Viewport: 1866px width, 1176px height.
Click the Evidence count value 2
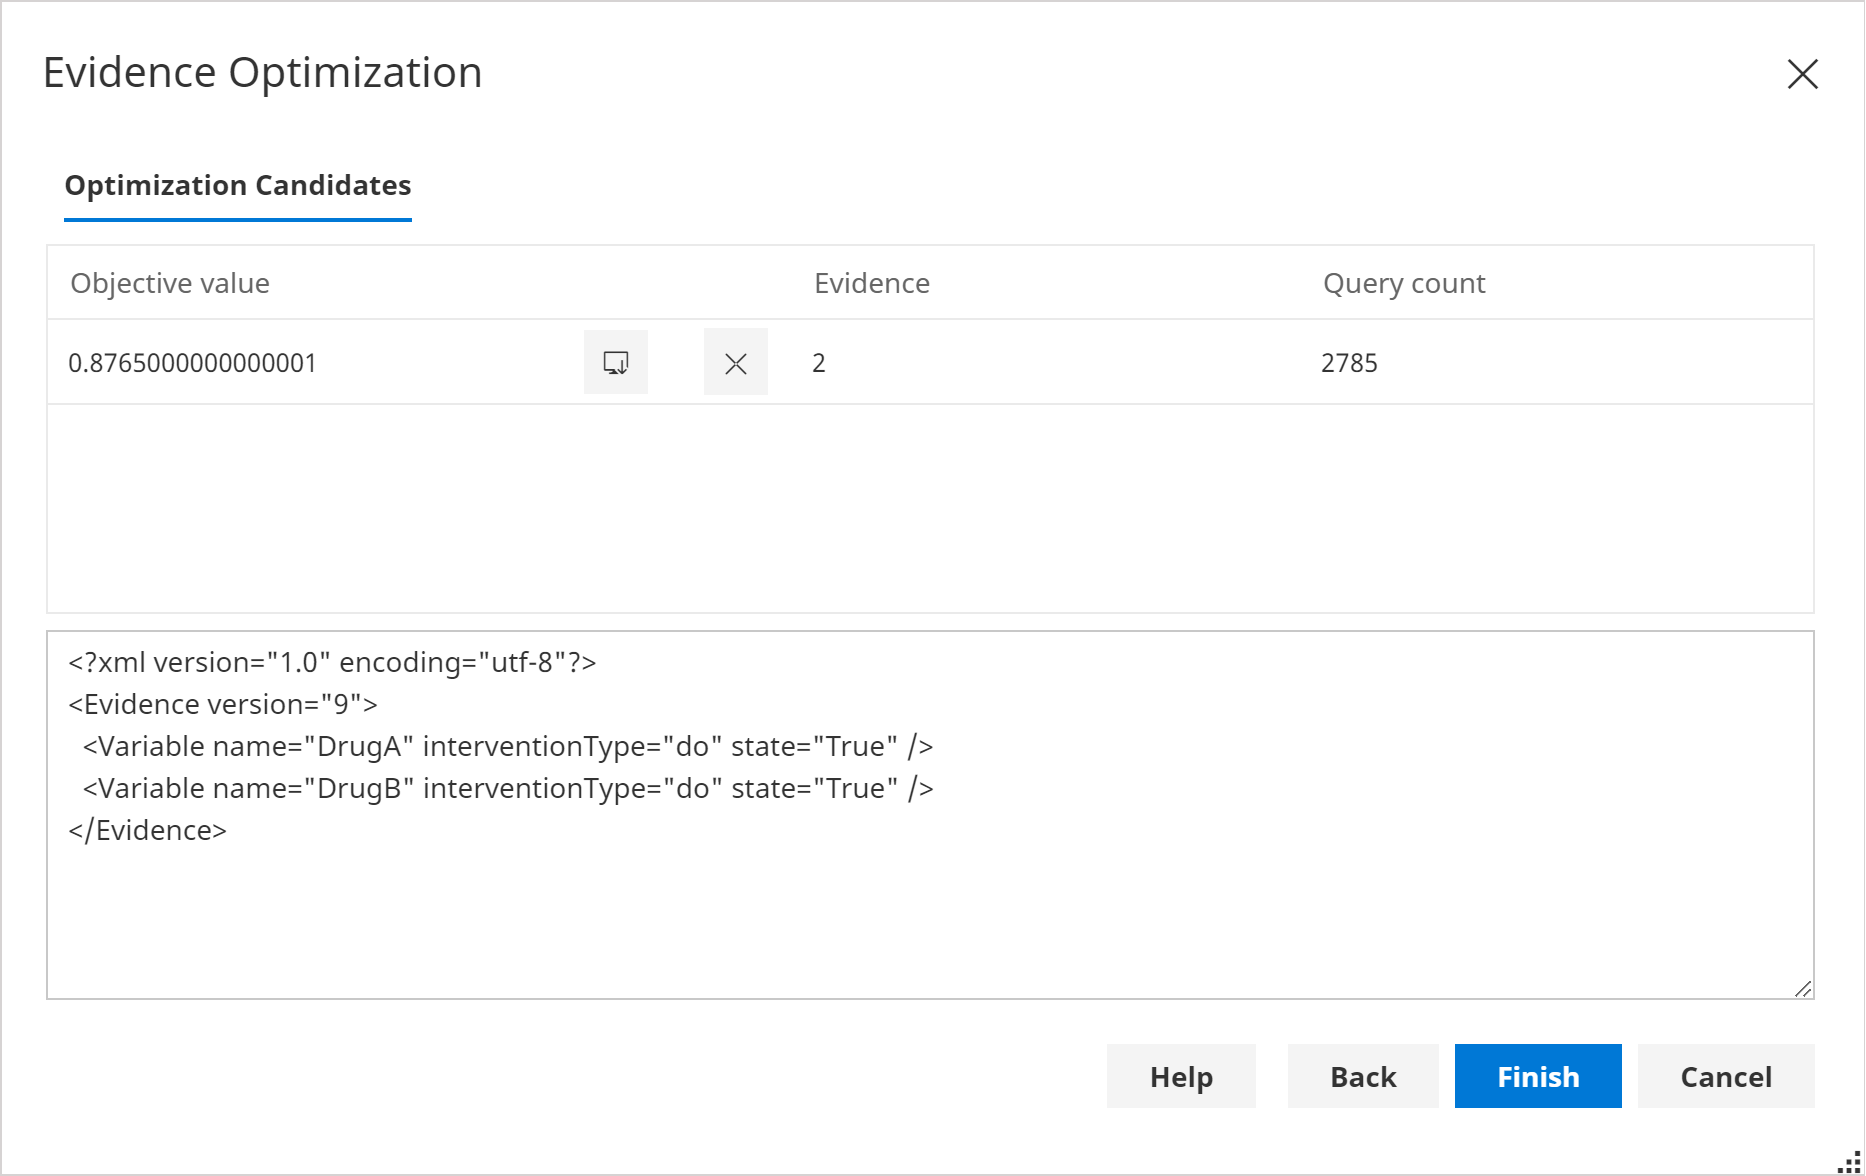click(x=819, y=362)
